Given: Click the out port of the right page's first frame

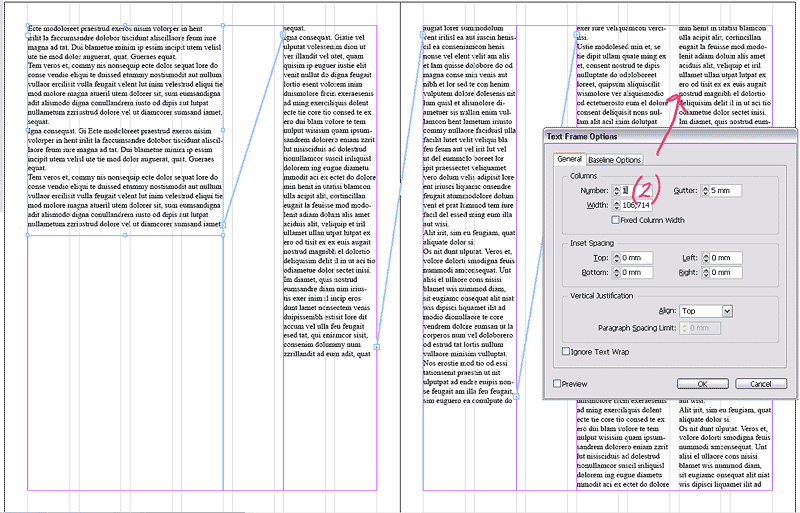Looking at the screenshot, I should [516, 397].
